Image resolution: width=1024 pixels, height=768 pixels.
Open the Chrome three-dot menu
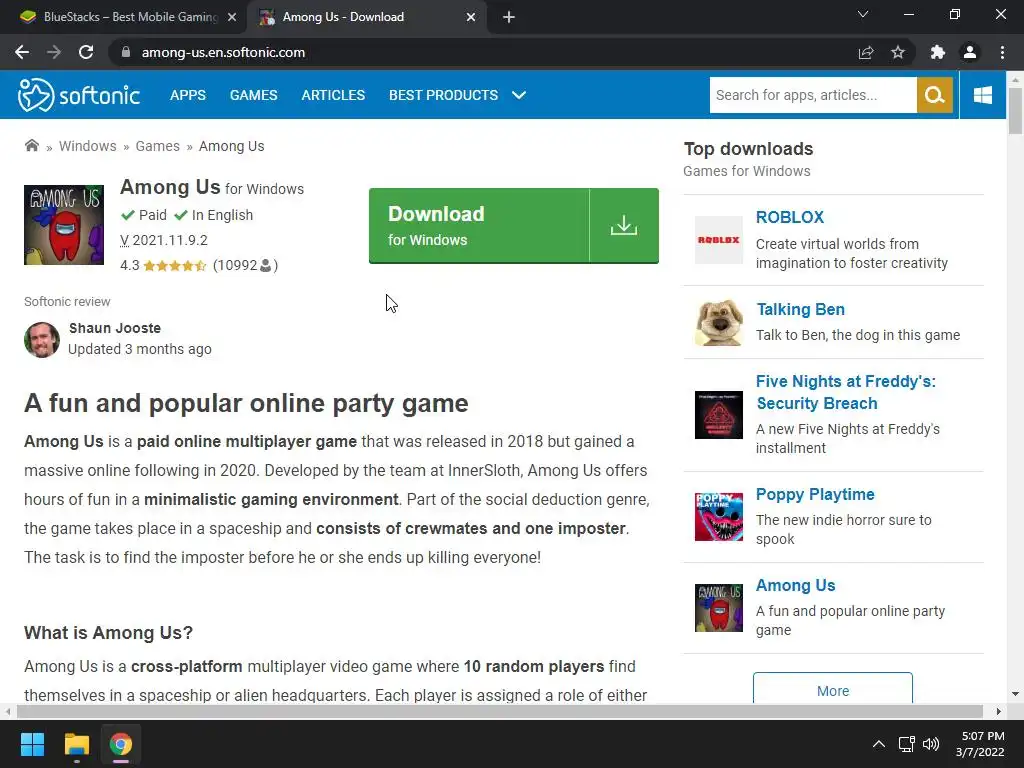pyautogui.click(x=1002, y=52)
